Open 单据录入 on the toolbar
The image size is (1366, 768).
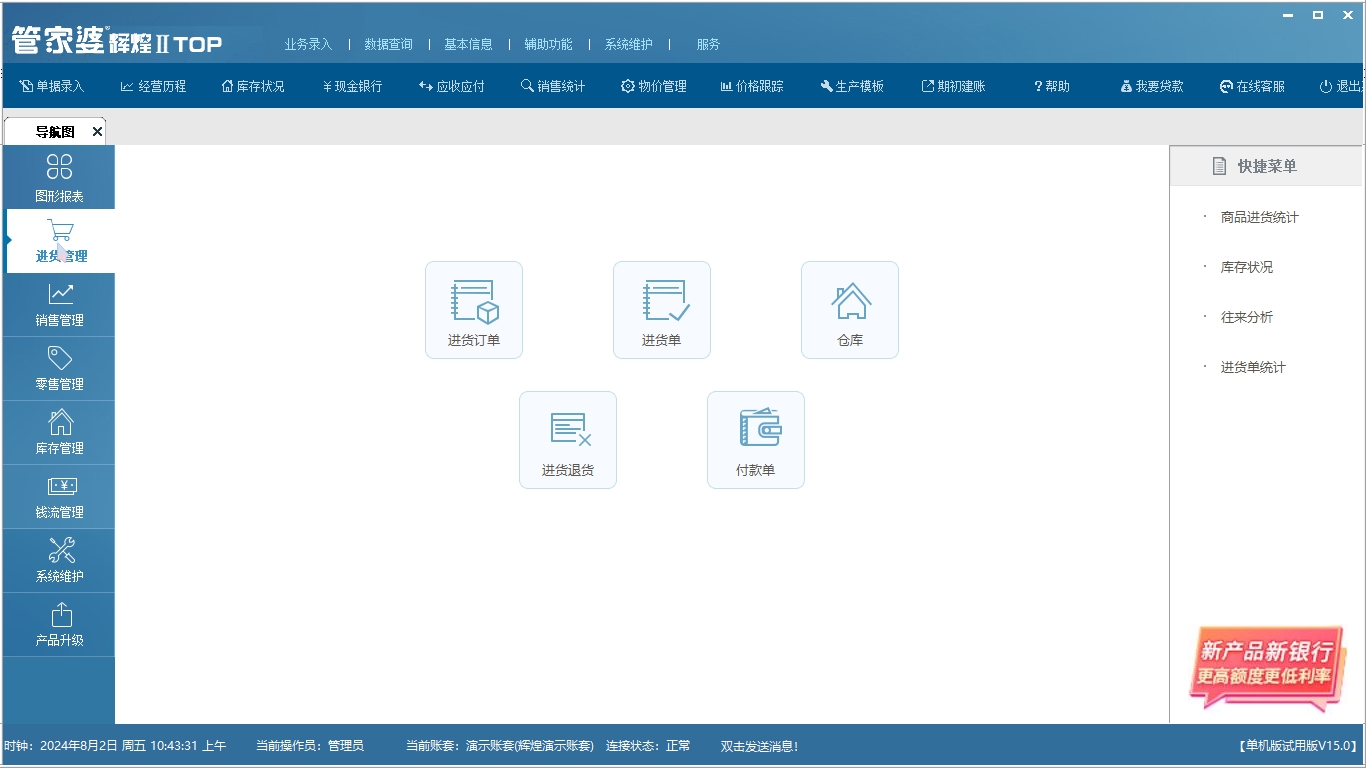coord(50,86)
